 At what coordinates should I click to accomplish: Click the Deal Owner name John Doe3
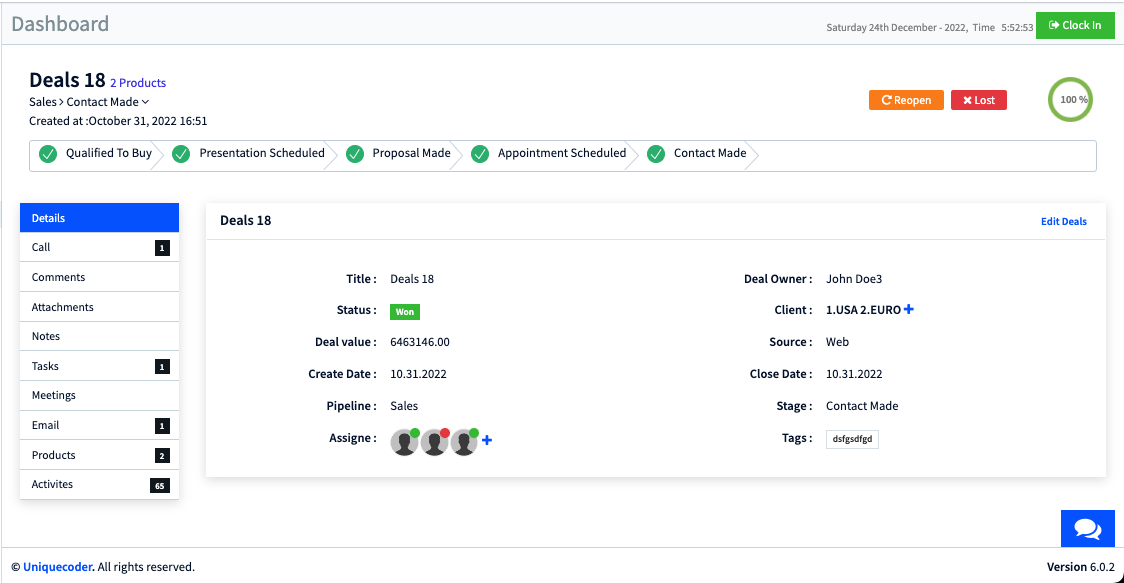[x=854, y=279]
